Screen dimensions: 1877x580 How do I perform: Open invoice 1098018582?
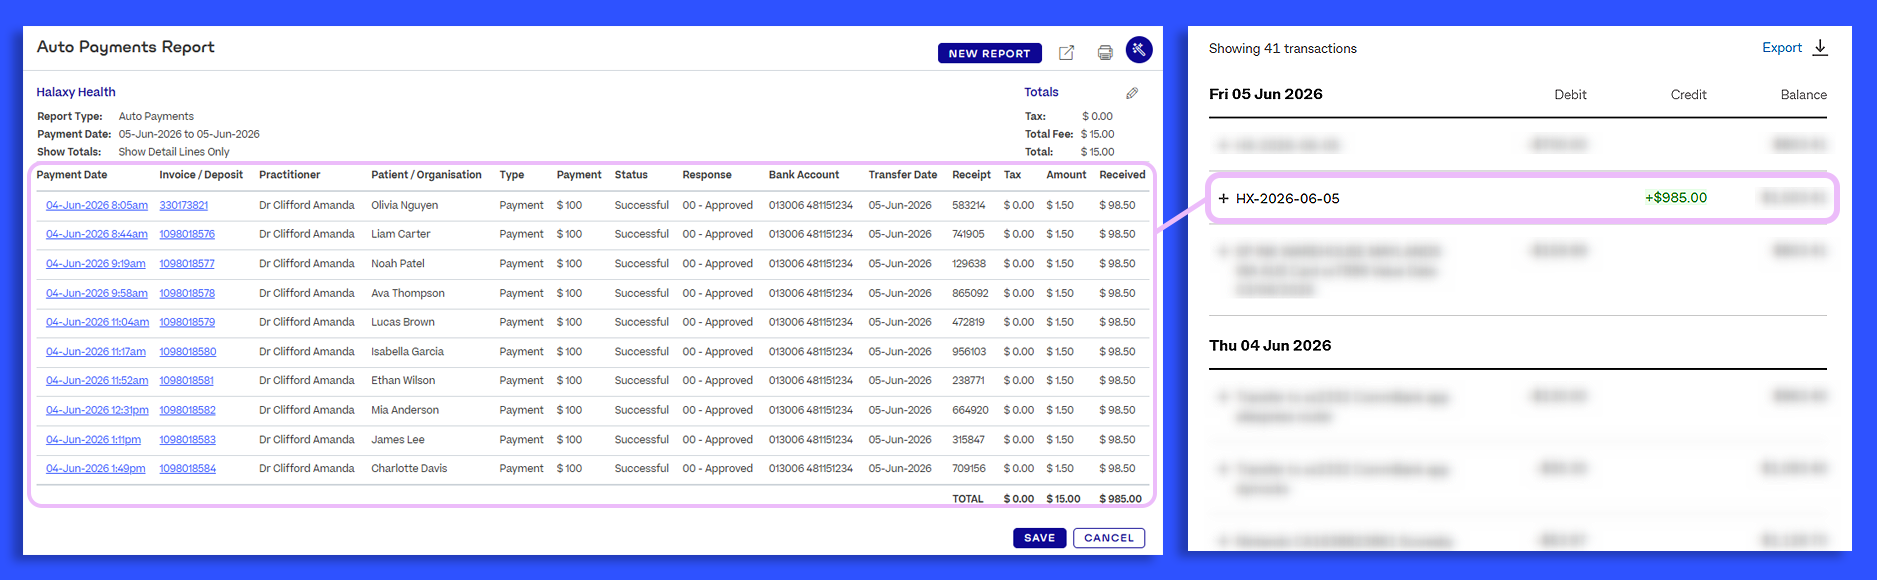tap(187, 410)
